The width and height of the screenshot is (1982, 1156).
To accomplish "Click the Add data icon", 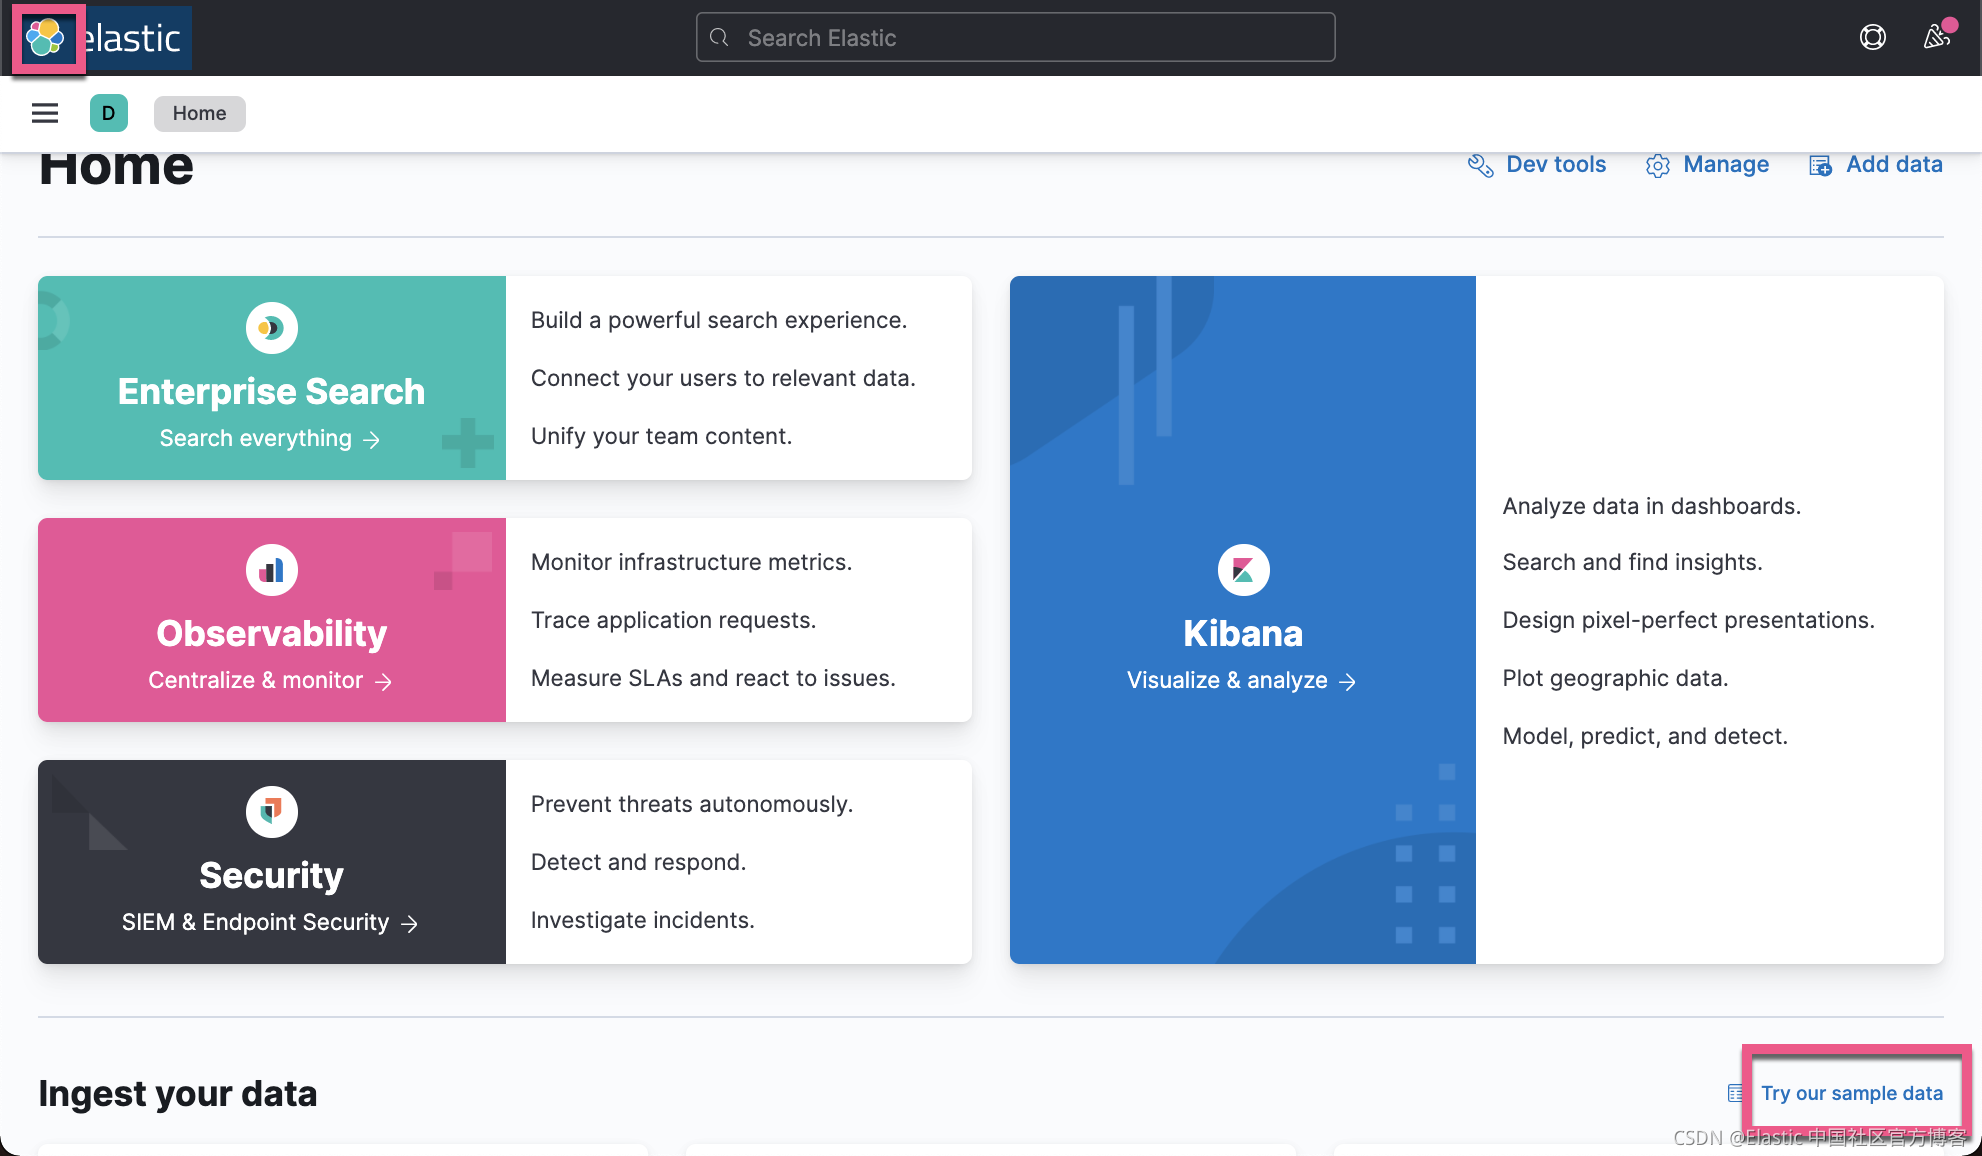I will point(1820,164).
